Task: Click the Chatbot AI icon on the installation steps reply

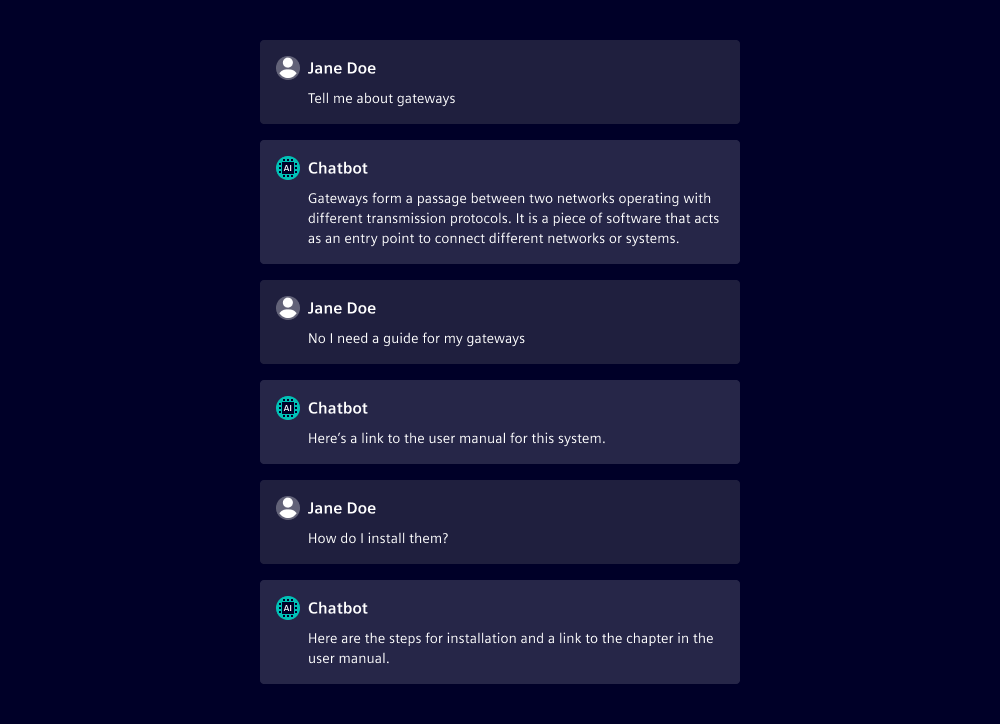Action: pos(288,608)
